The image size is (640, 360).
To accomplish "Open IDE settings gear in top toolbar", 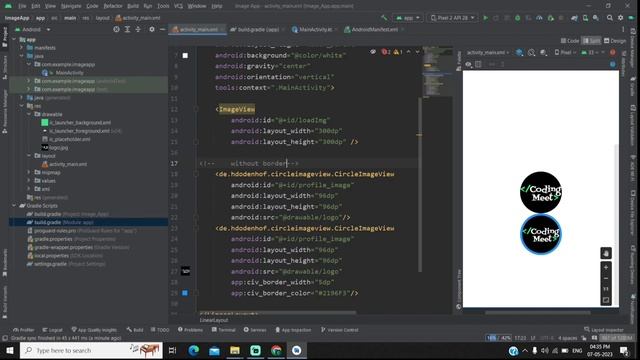I will pos(620,18).
